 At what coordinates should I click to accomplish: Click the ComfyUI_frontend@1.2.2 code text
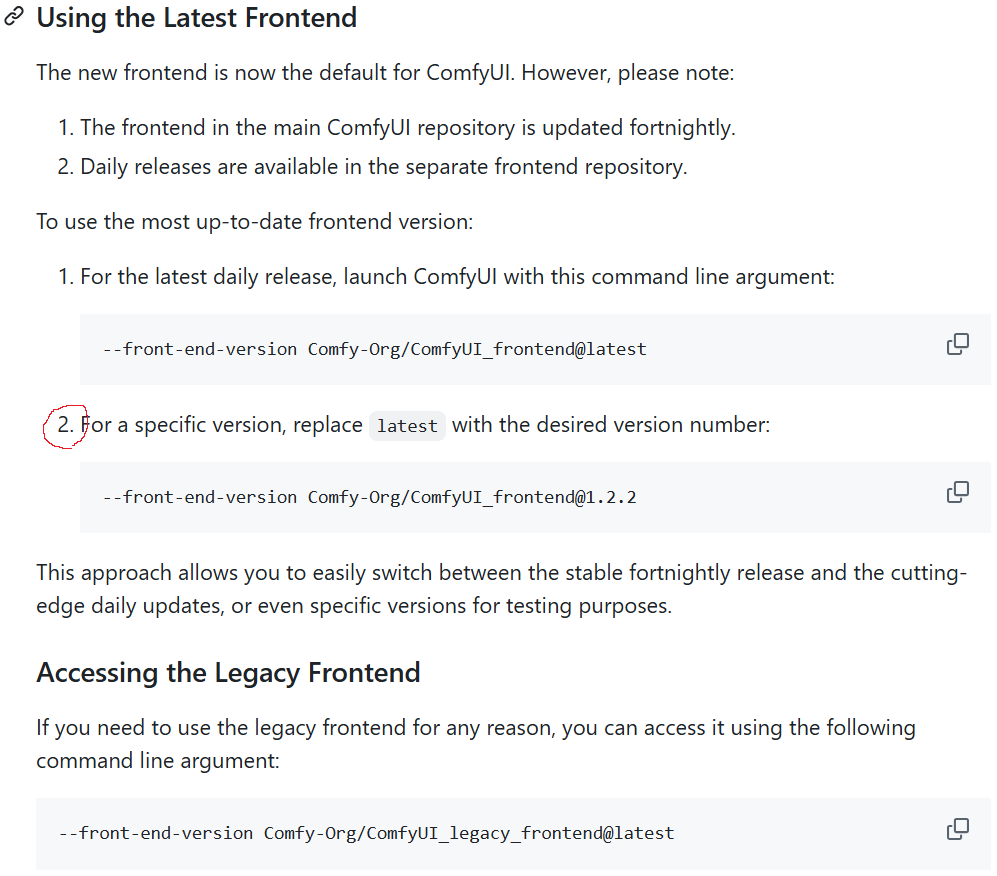tap(369, 497)
